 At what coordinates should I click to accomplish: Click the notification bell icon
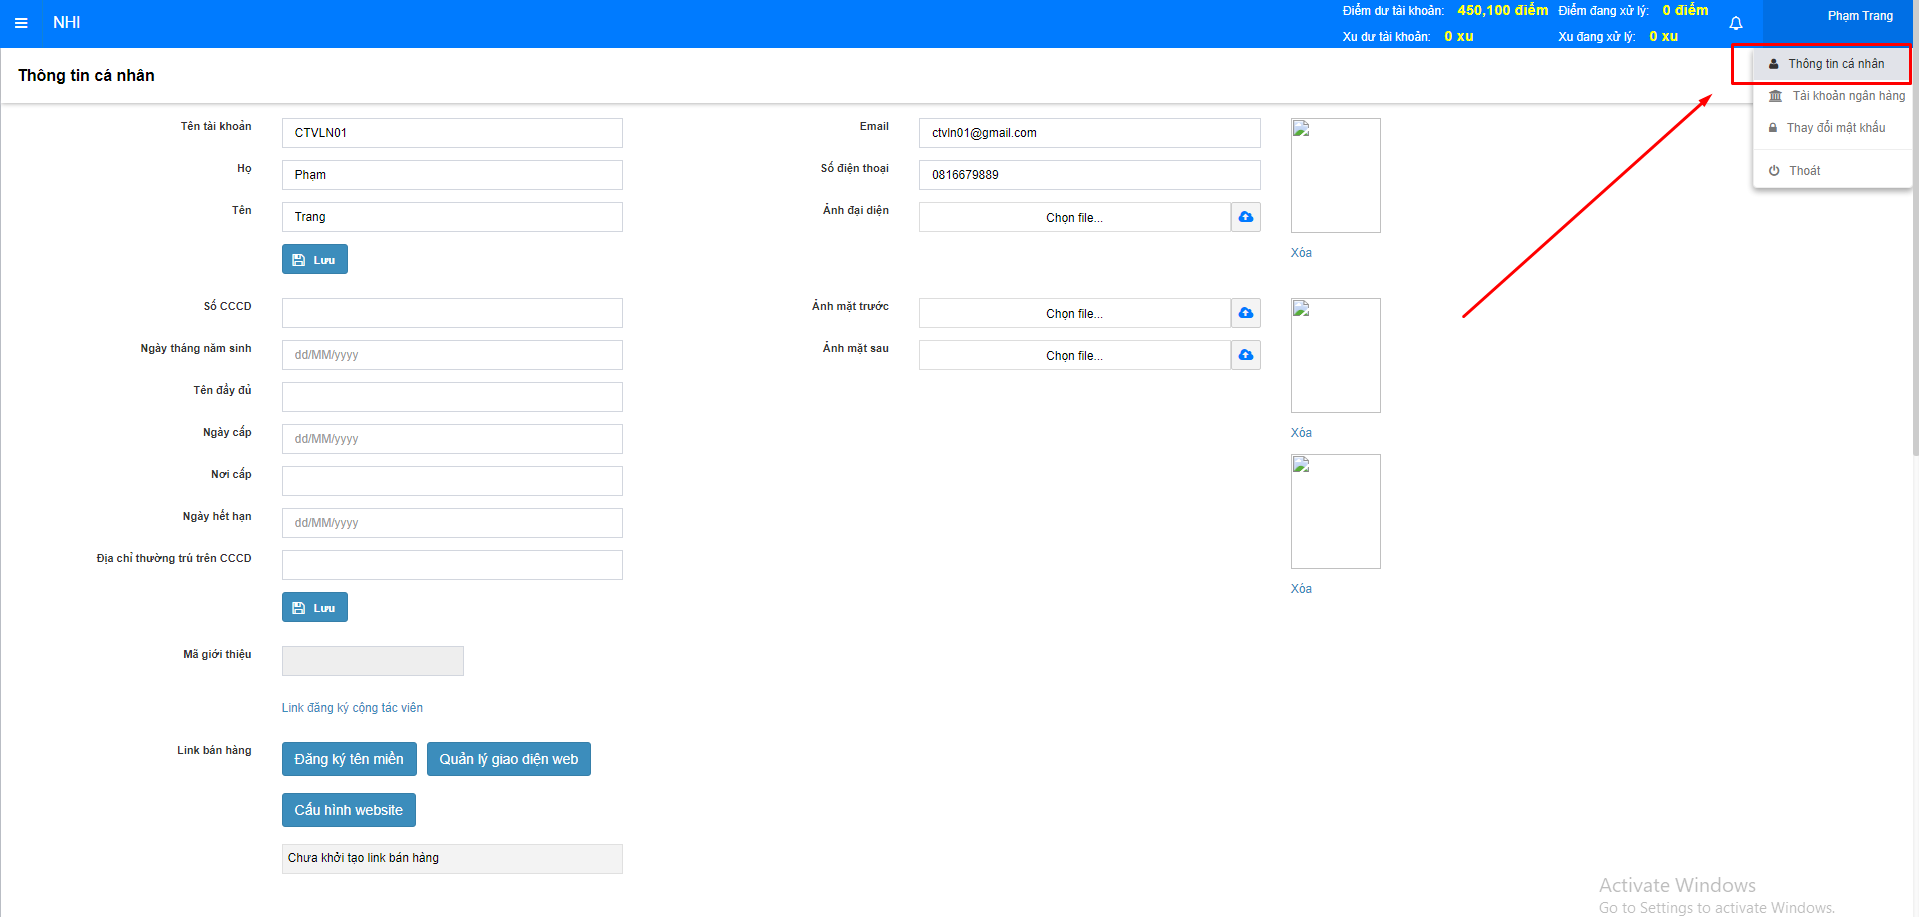click(x=1736, y=23)
